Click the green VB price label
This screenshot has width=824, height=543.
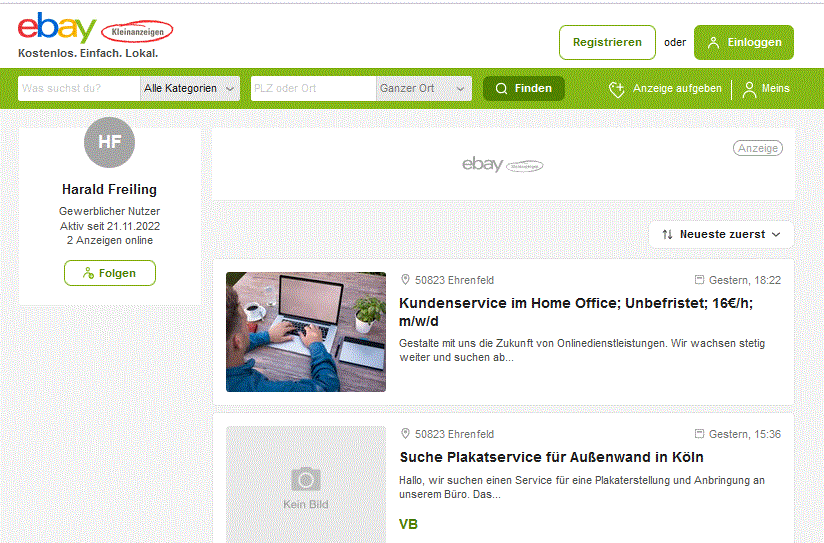coord(408,524)
